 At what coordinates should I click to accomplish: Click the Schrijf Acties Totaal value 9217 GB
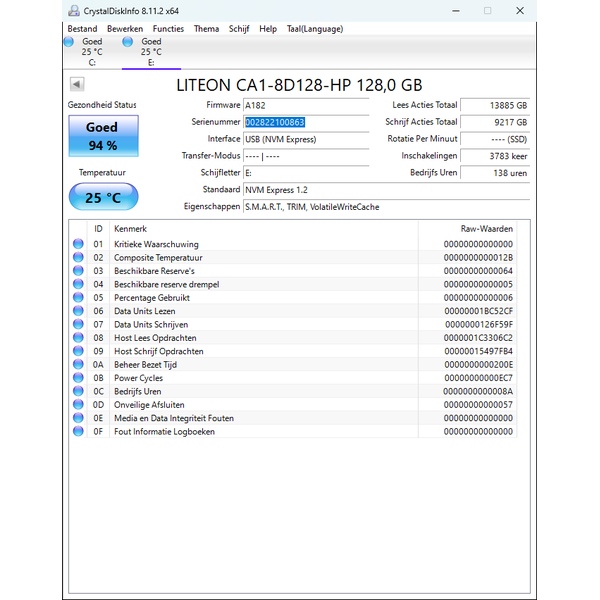[495, 122]
